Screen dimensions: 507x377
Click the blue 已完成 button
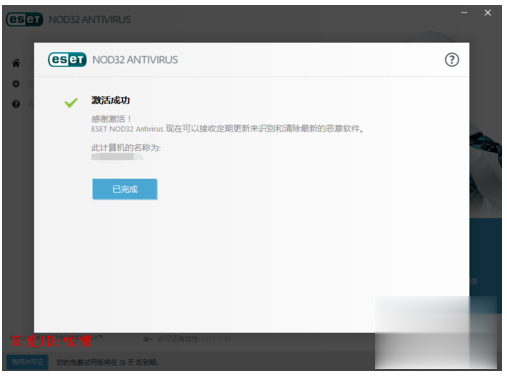coord(125,189)
